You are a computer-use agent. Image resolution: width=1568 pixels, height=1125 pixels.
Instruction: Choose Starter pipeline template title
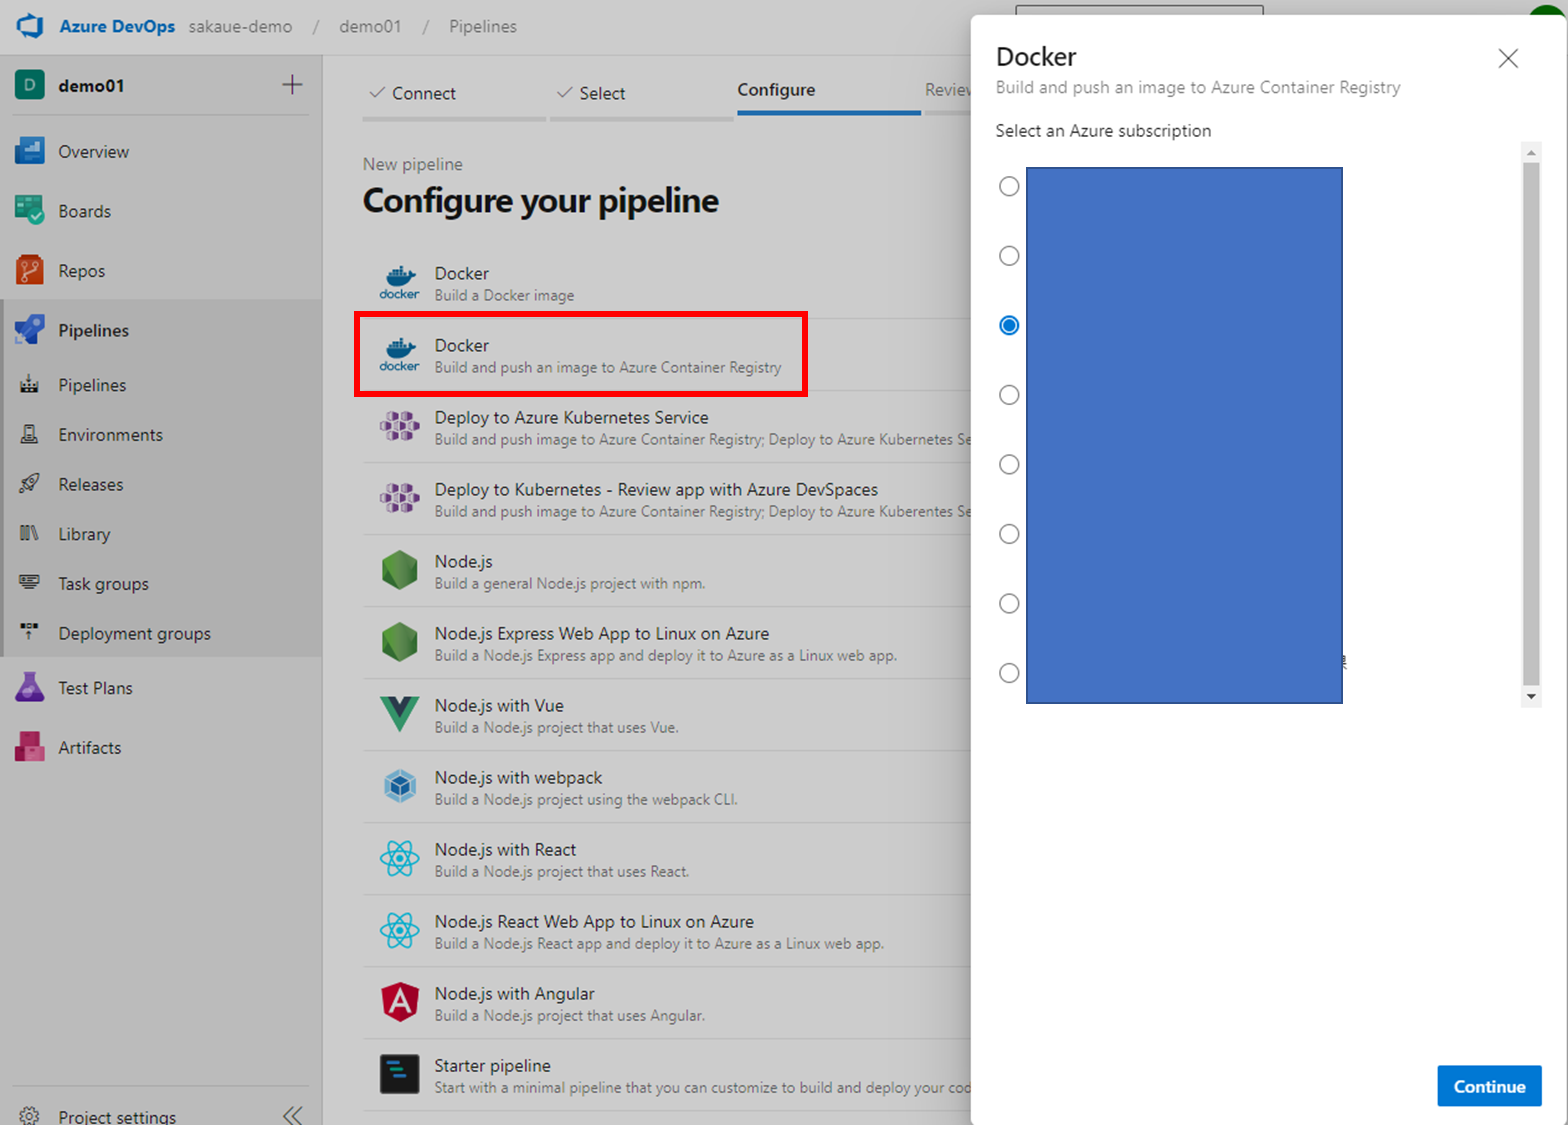492,1065
